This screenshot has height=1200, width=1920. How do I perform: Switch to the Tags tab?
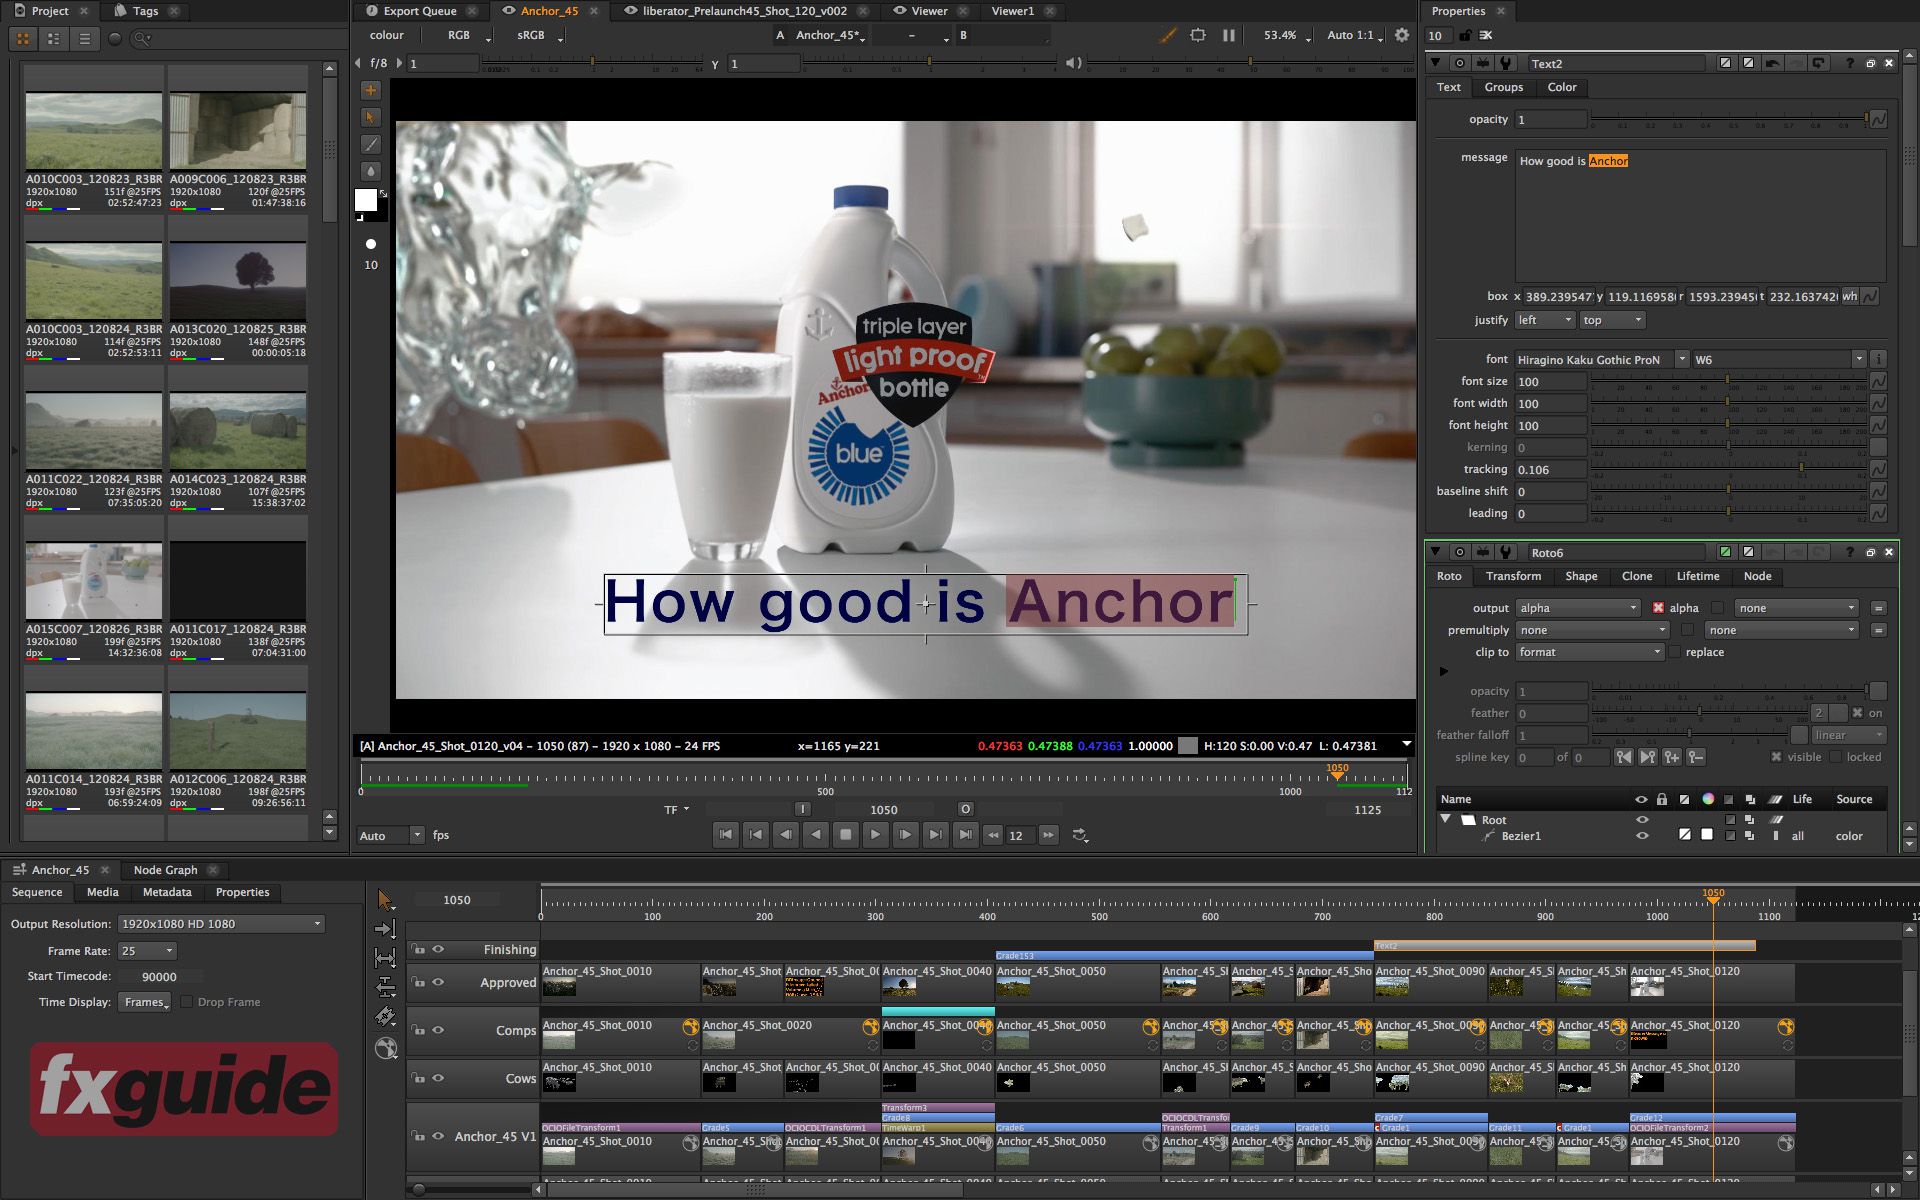point(145,11)
